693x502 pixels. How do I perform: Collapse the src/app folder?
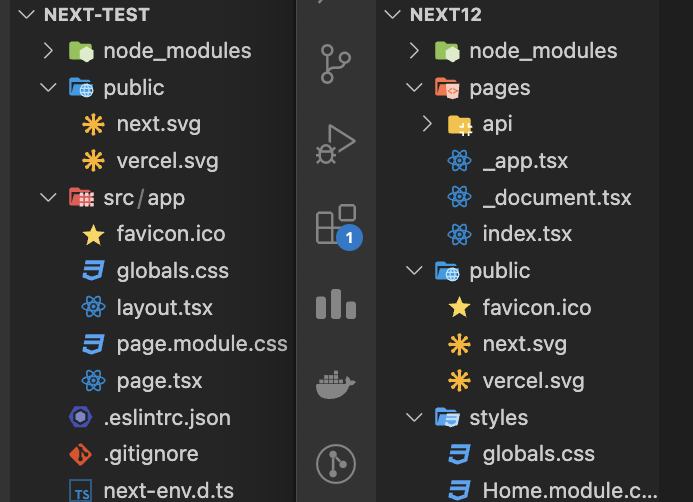coord(48,198)
